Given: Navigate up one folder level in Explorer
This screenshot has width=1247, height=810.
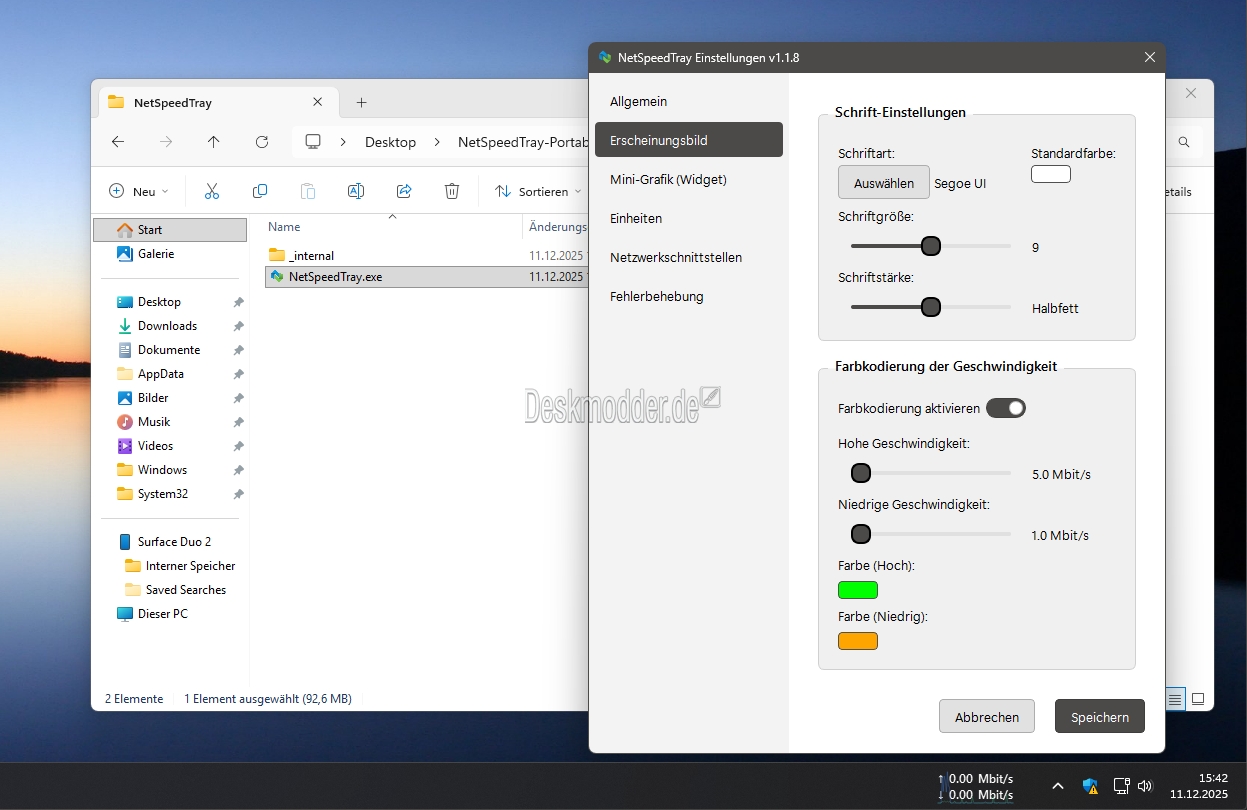Looking at the screenshot, I should tap(214, 142).
